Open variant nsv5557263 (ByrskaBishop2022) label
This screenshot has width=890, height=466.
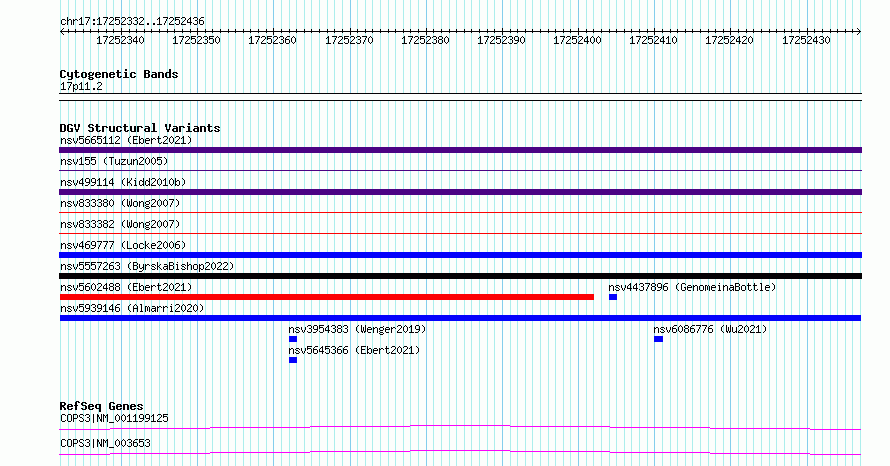coord(147,266)
